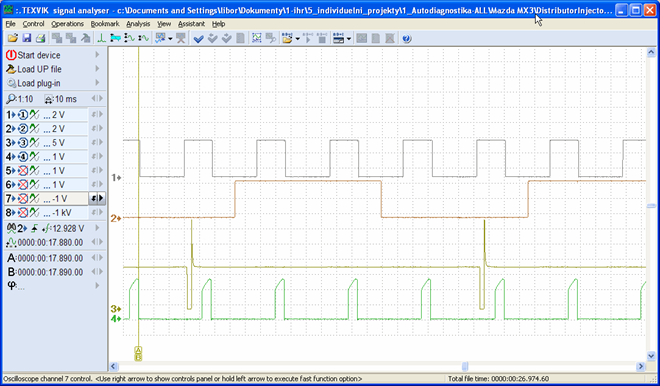Viewport: 660px width, 386px height.
Task: Click the vertical scrollbar thumb
Action: pos(651,206)
